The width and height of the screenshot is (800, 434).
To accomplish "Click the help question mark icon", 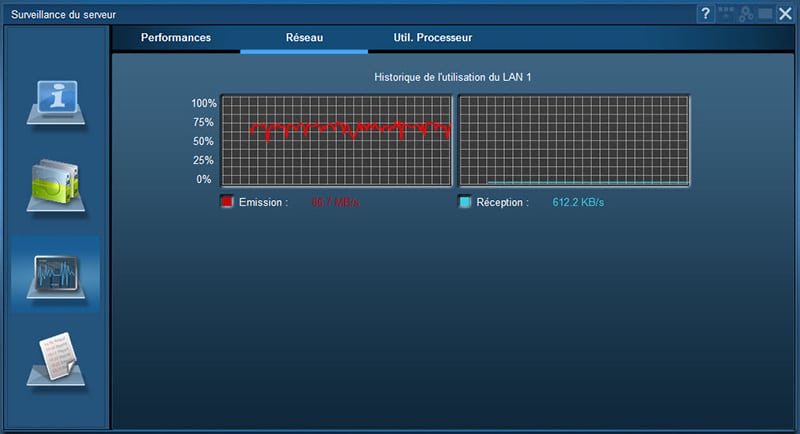I will point(706,13).
